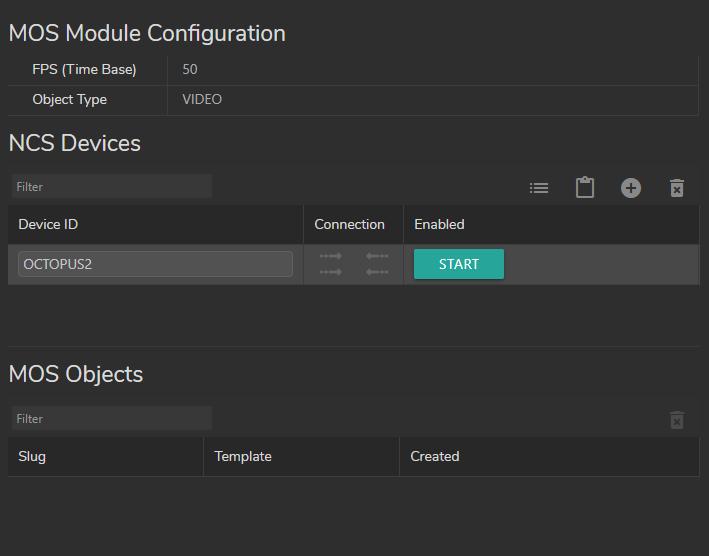Image resolution: width=709 pixels, height=556 pixels.
Task: Sort MOS Objects by Created column
Action: (x=435, y=457)
